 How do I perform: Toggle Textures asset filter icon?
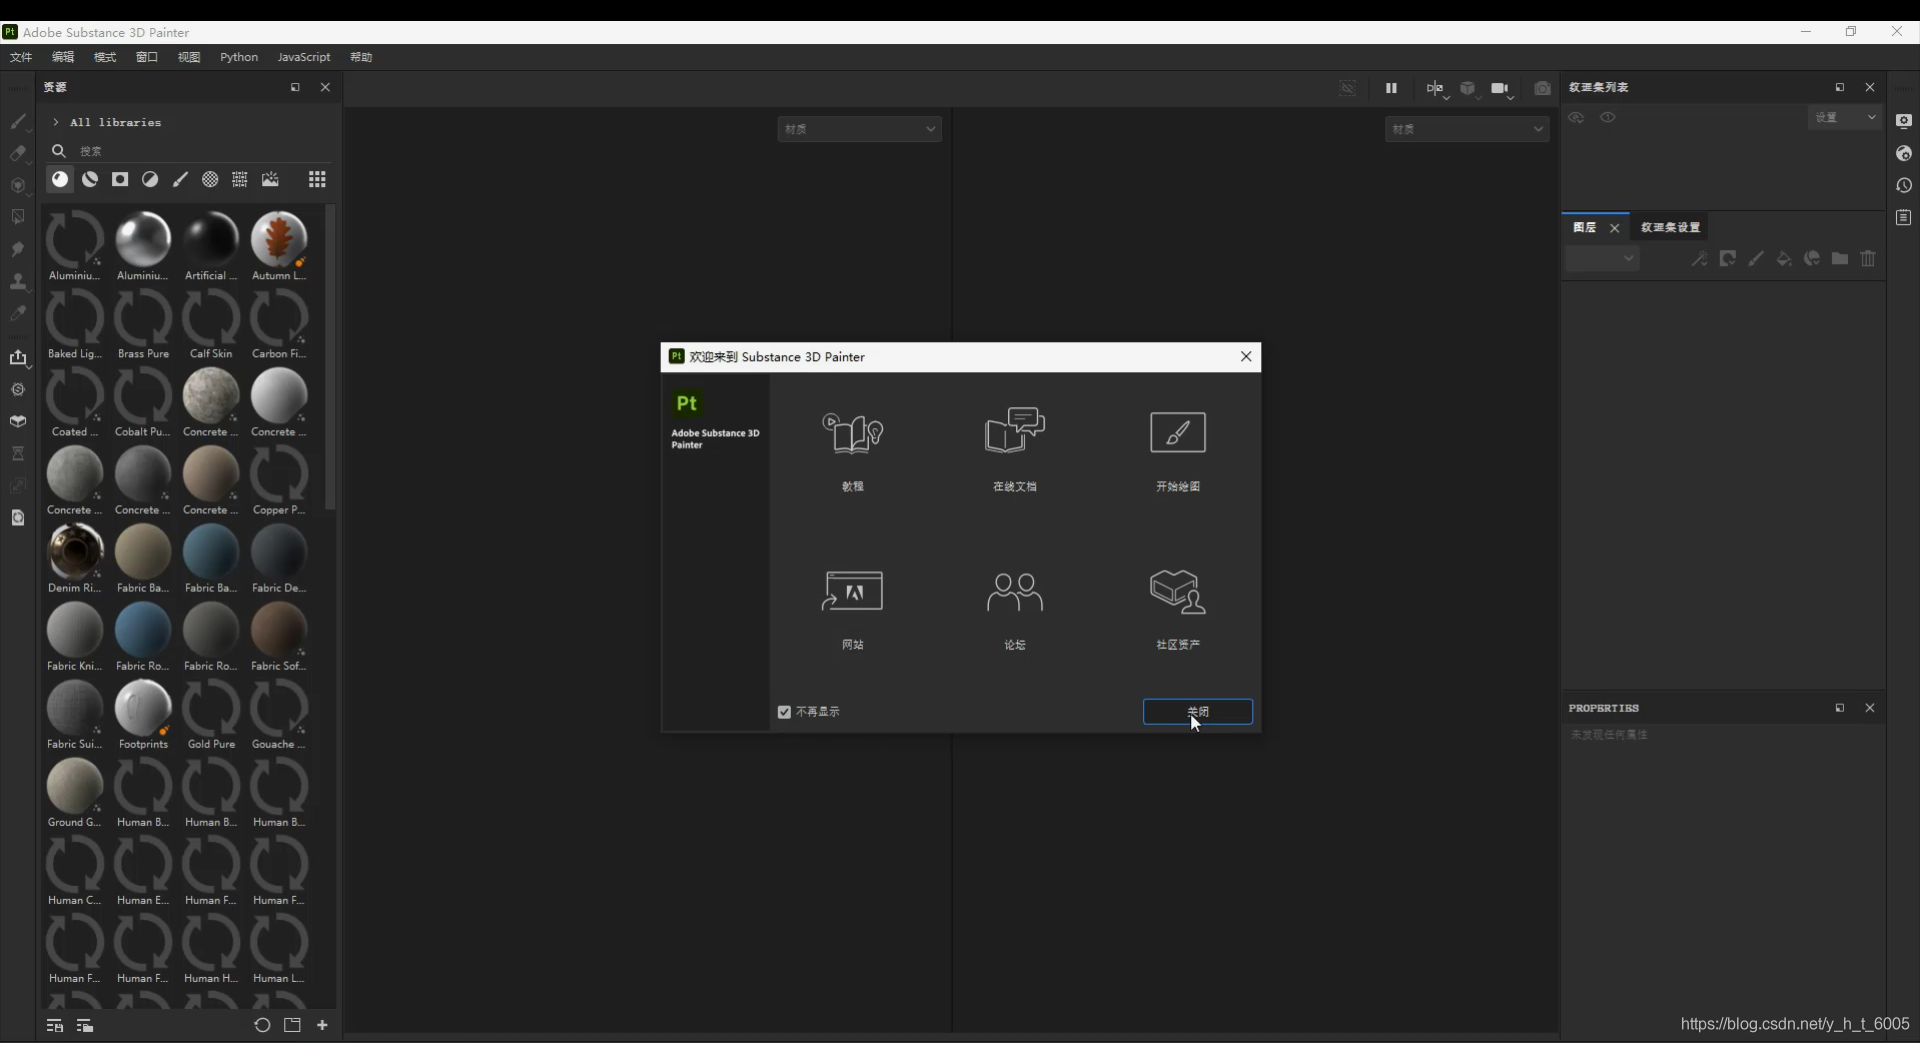click(x=240, y=179)
